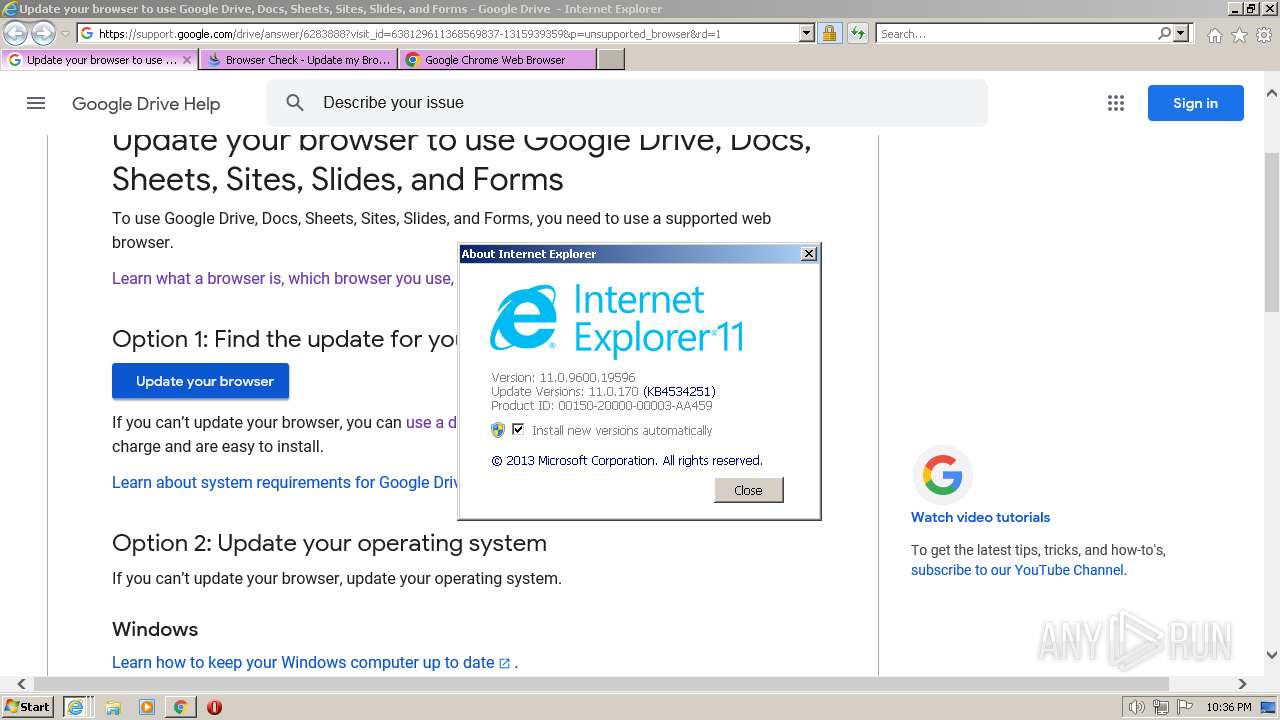Image resolution: width=1280 pixels, height=720 pixels.
Task: Click the browser Forward arrow button
Action: (43, 34)
